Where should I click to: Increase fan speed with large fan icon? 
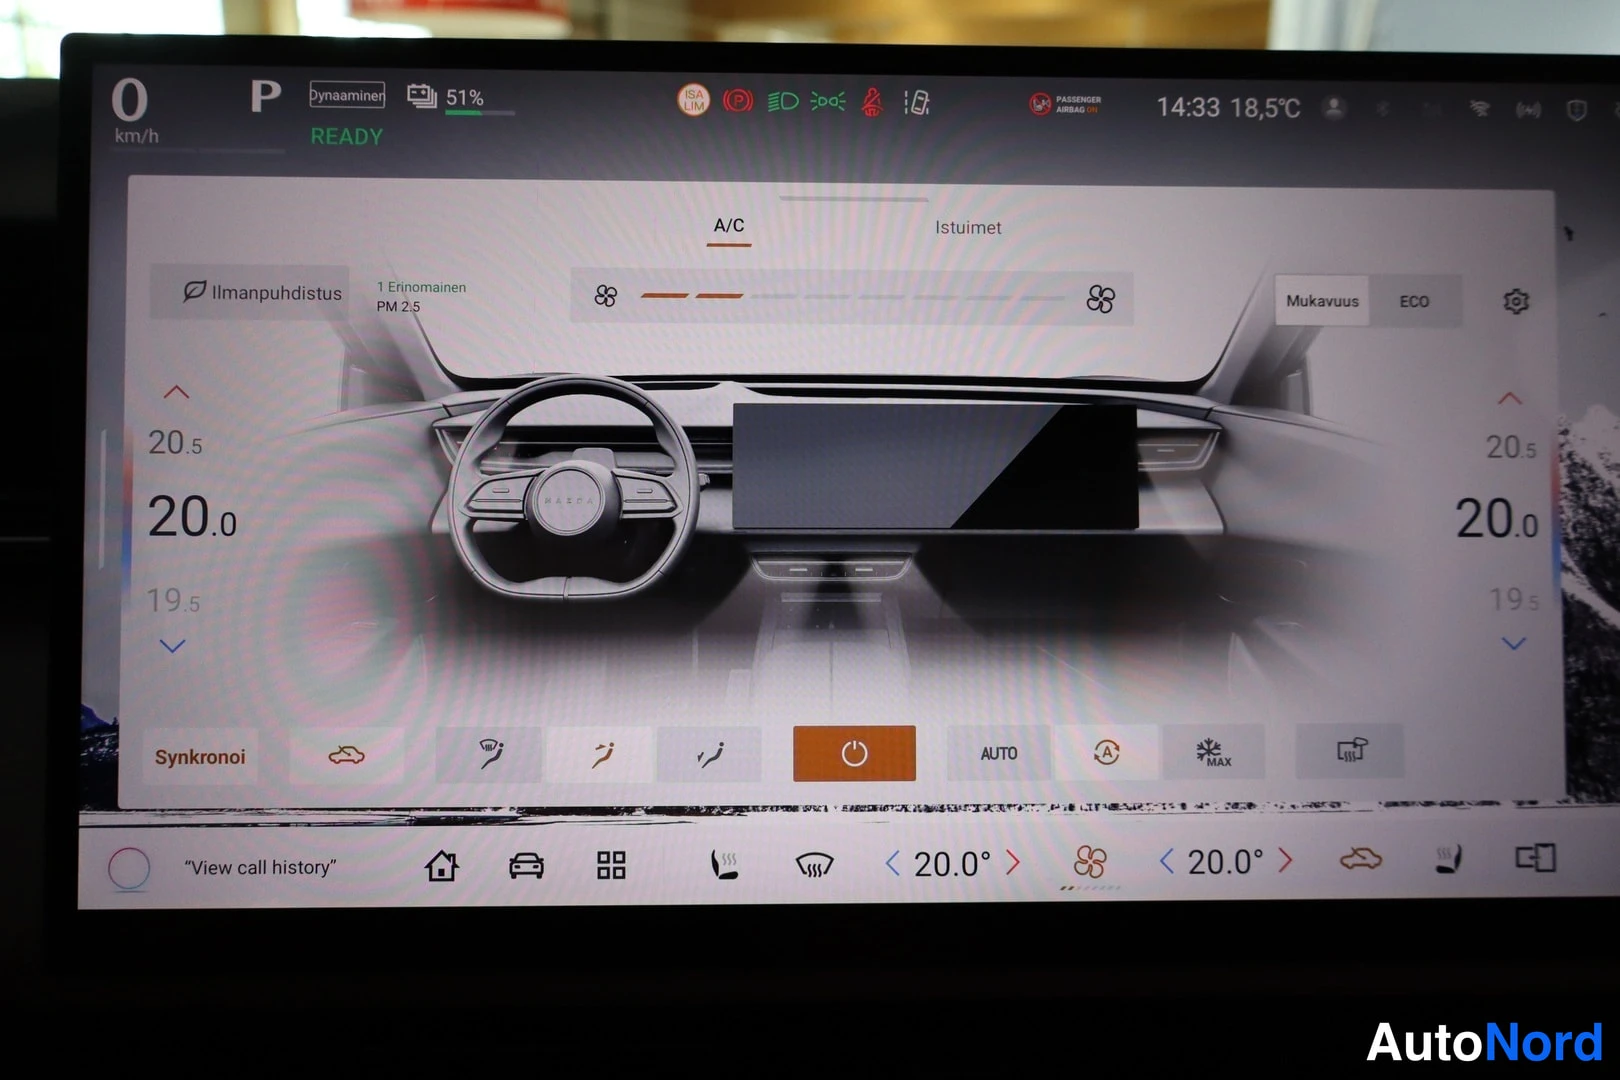[x=1100, y=299]
